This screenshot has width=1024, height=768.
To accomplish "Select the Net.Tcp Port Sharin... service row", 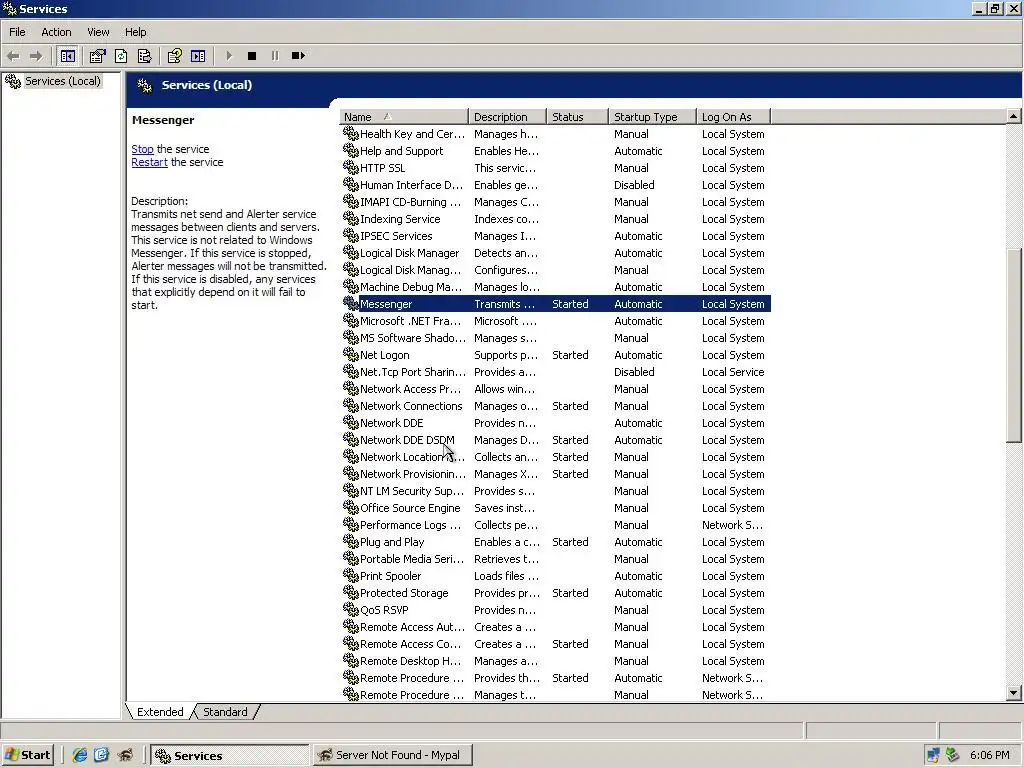I will 555,372.
